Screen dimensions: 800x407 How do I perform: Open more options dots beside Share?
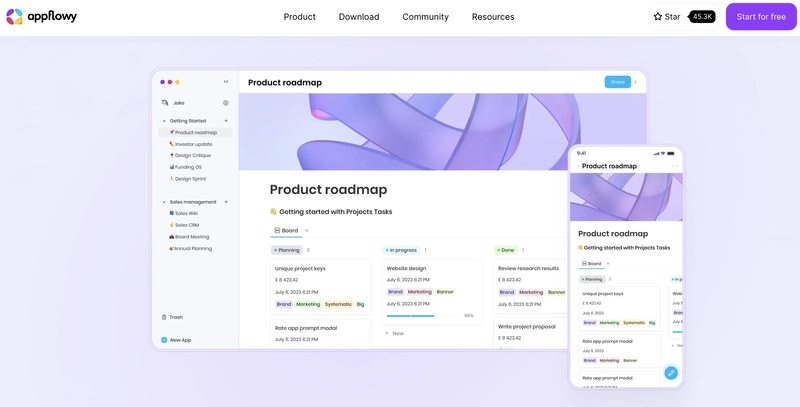pyautogui.click(x=635, y=82)
